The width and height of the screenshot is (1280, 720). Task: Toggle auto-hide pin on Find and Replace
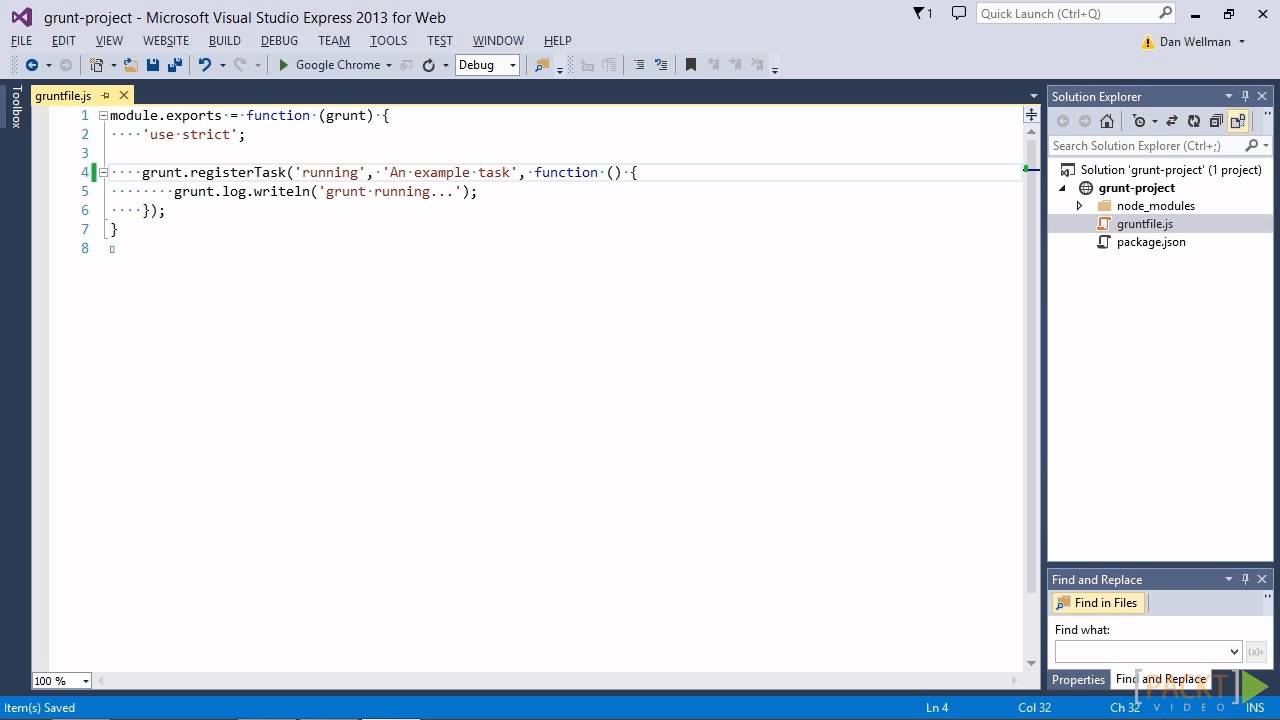click(x=1245, y=579)
